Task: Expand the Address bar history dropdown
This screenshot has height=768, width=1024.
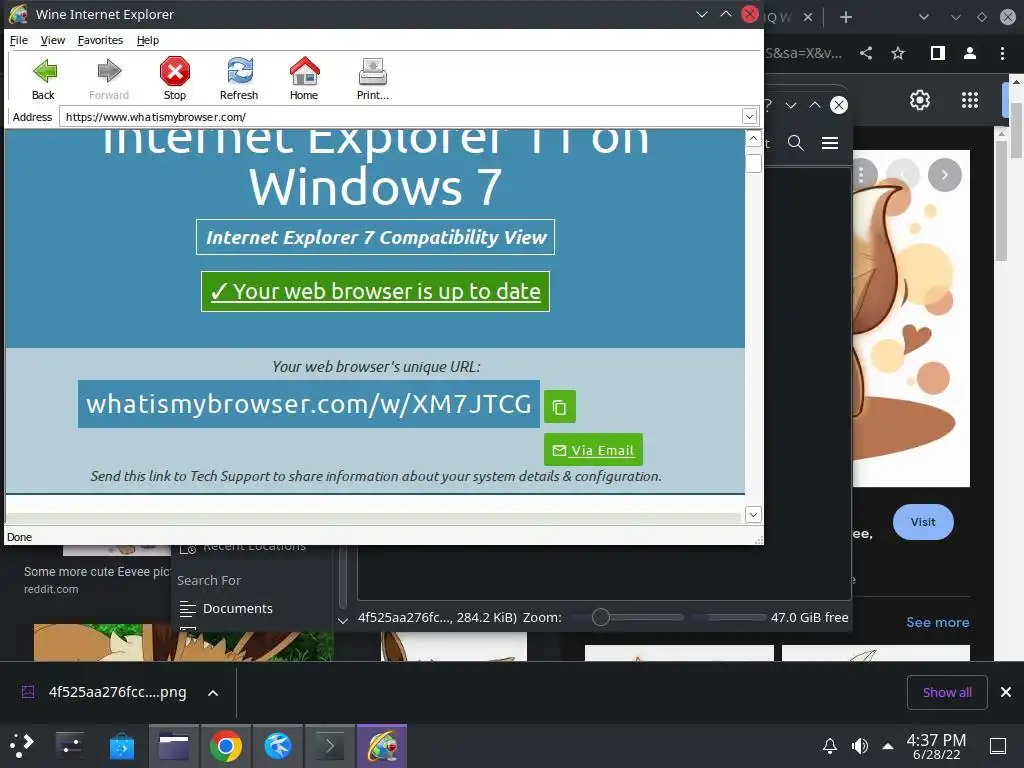Action: 749,117
